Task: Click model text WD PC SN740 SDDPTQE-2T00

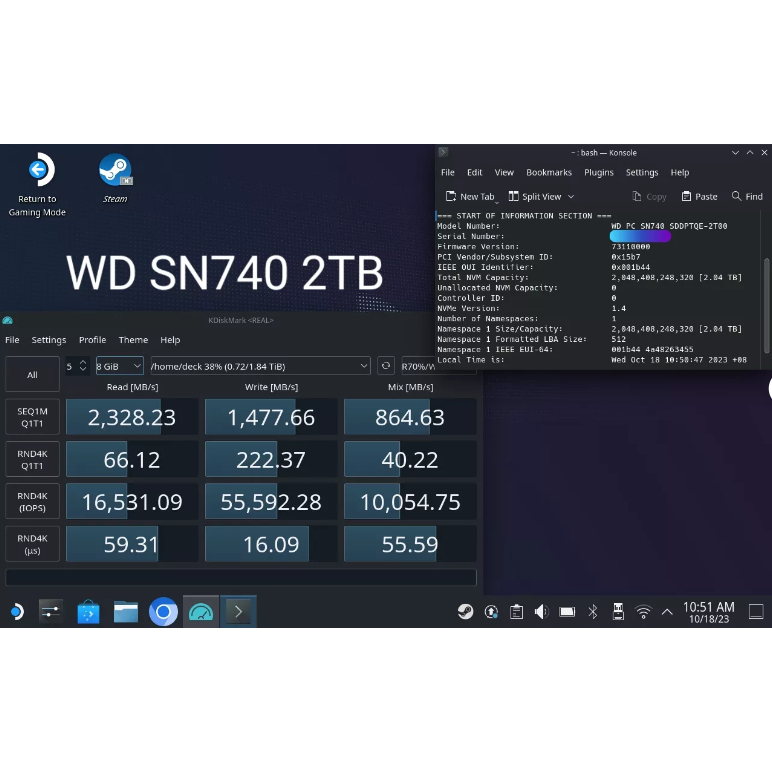Action: [x=669, y=226]
